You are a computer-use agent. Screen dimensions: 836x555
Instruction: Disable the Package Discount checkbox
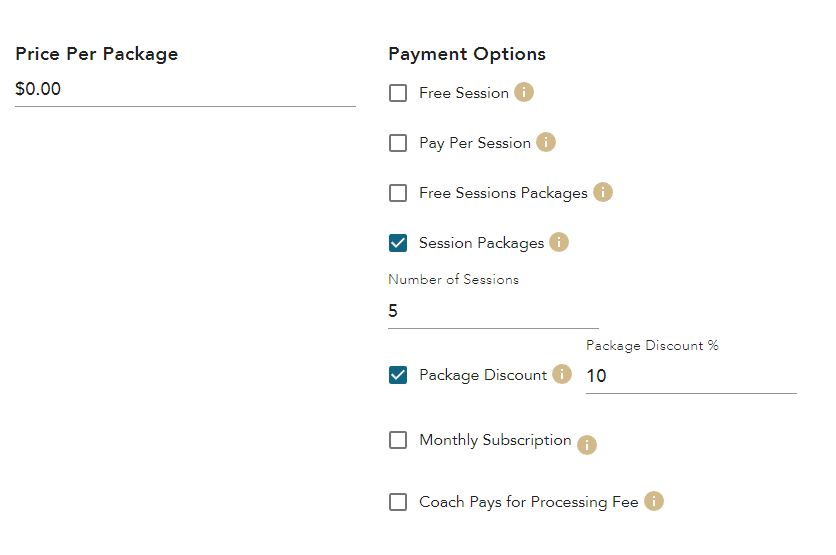[398, 375]
